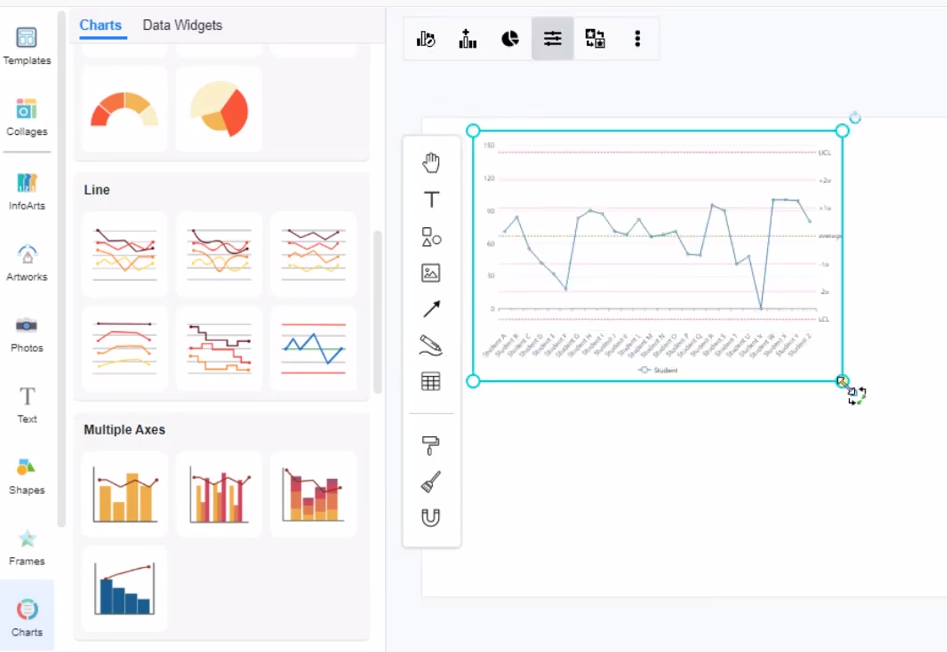The width and height of the screenshot is (947, 652).
Task: Open the pie chart option in top toolbar
Action: click(510, 39)
